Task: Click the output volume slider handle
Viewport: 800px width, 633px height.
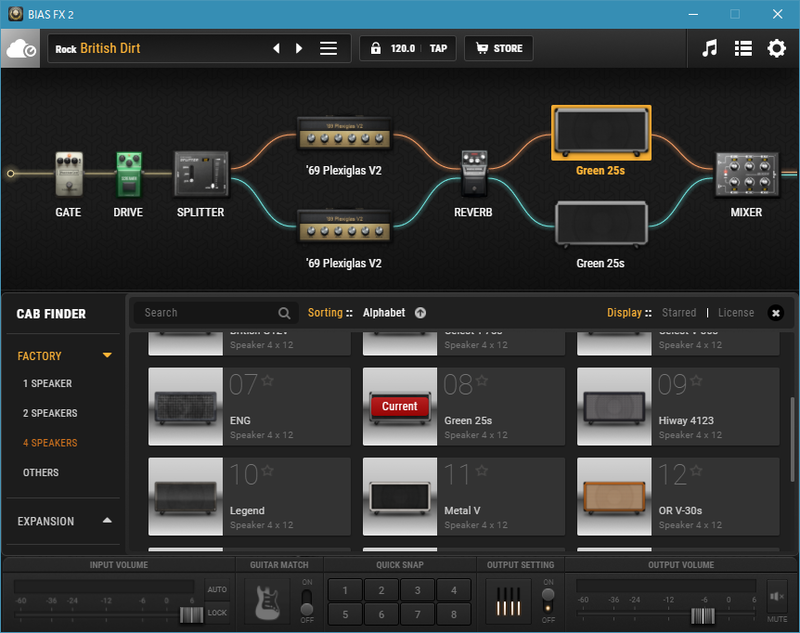Action: pyautogui.click(x=703, y=616)
